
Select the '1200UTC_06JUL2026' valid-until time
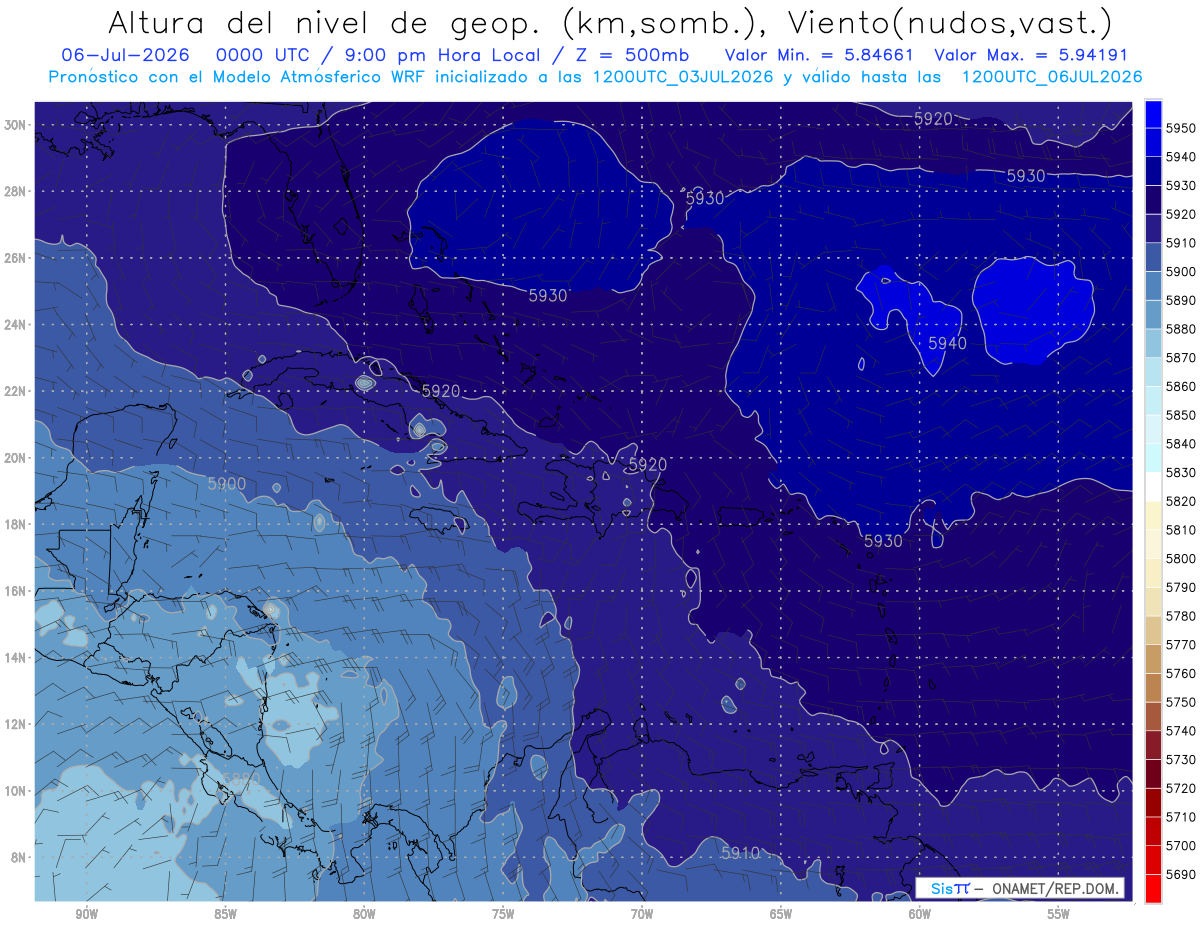[1052, 76]
